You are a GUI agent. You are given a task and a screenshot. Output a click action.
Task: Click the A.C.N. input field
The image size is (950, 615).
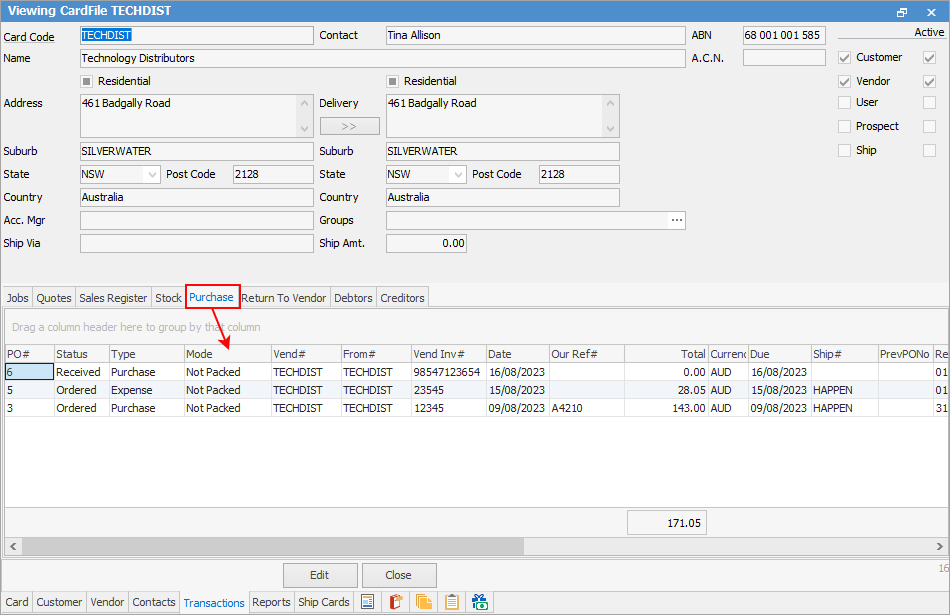coord(784,58)
